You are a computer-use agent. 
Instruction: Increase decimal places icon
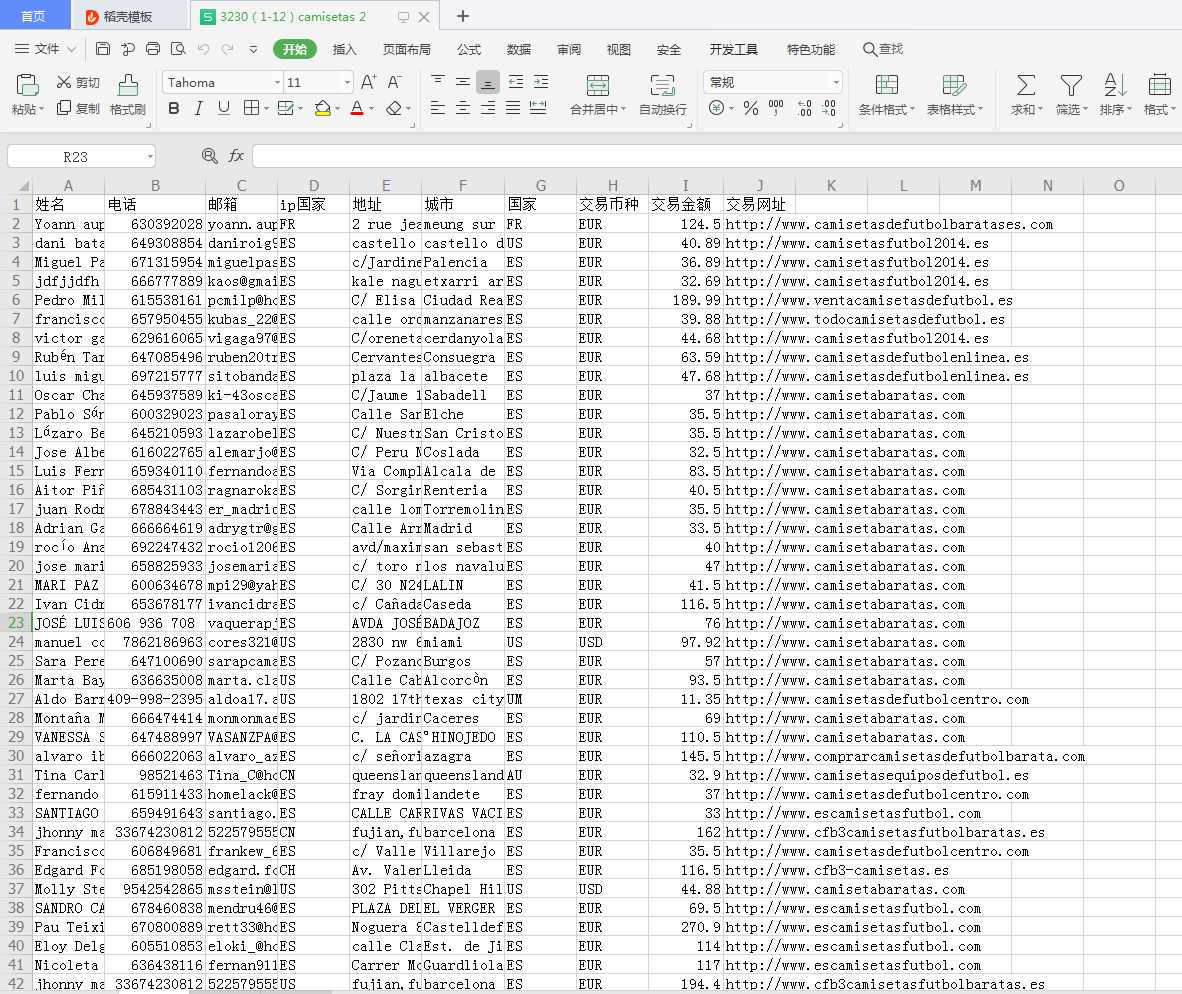pos(804,109)
